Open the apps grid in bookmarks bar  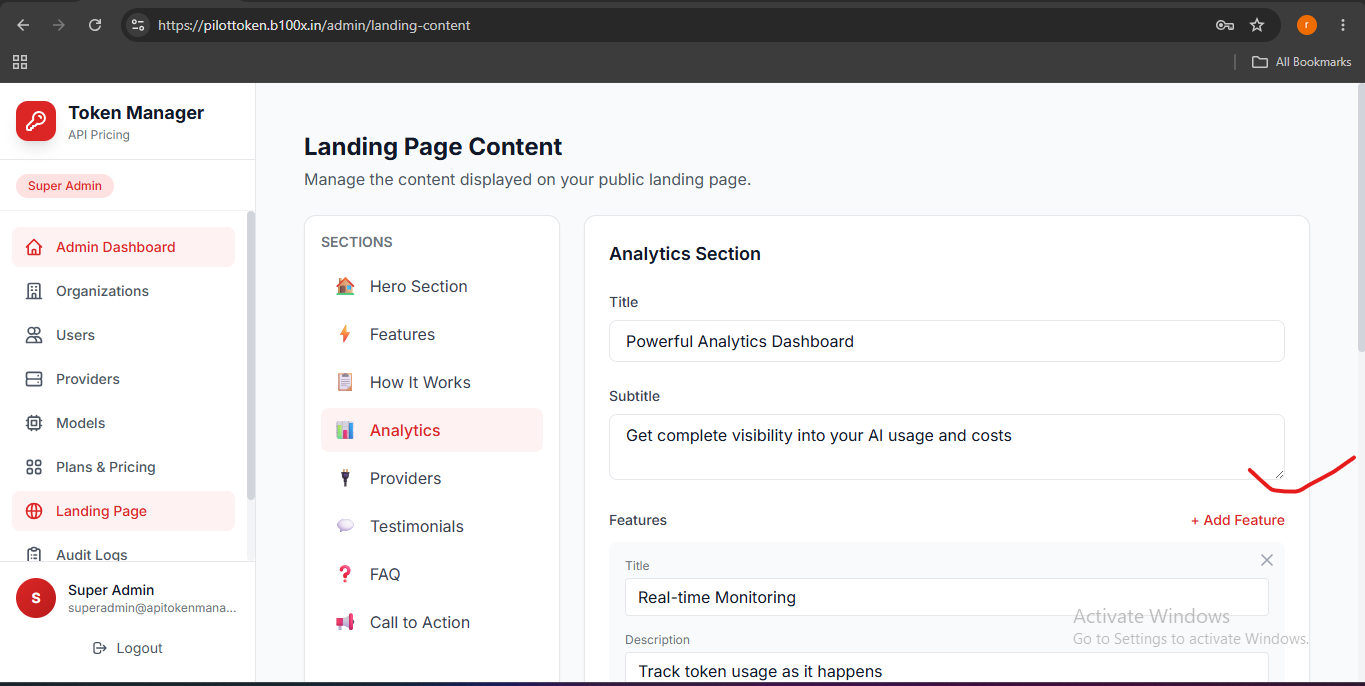20,62
